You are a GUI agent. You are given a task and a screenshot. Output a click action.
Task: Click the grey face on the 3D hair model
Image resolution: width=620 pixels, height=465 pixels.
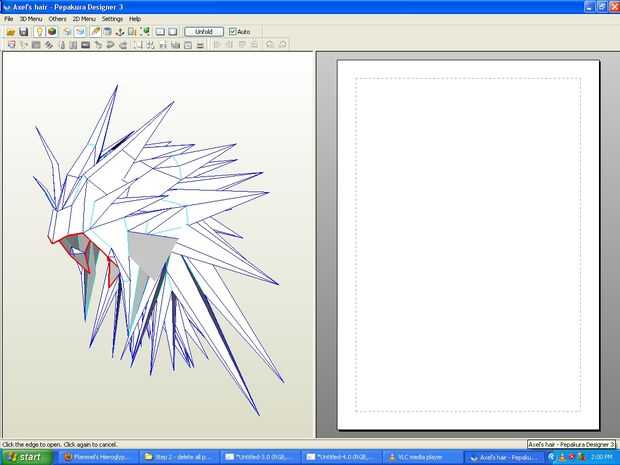point(151,253)
